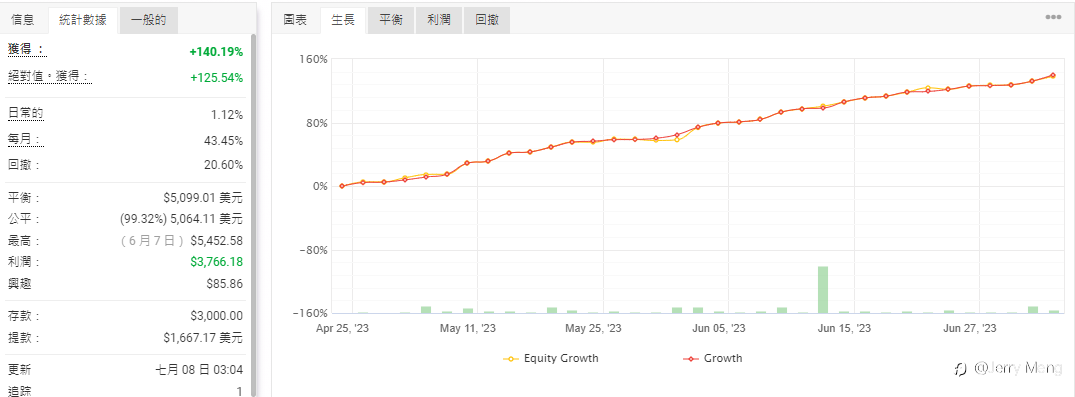The width and height of the screenshot is (1075, 397).
Task: Open the 一般的 tab
Action: (149, 20)
